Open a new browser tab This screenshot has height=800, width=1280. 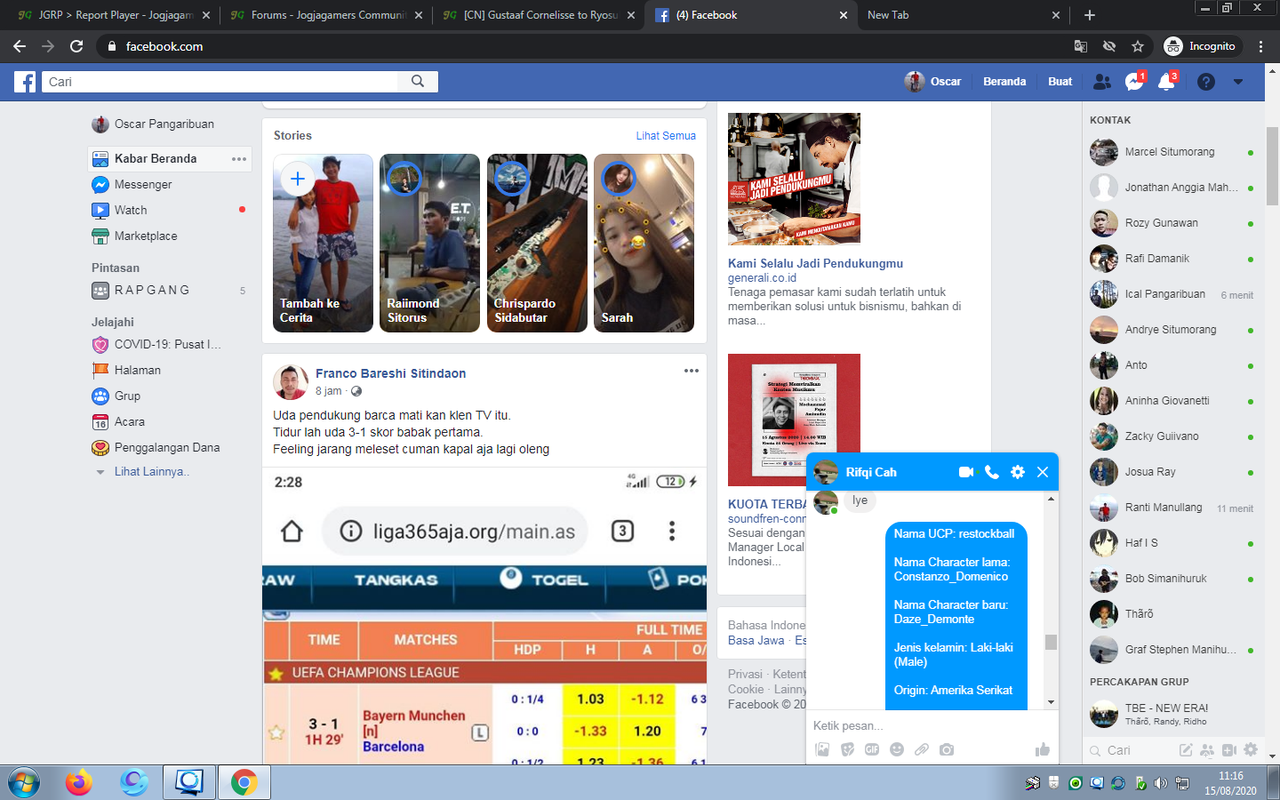click(x=1090, y=15)
